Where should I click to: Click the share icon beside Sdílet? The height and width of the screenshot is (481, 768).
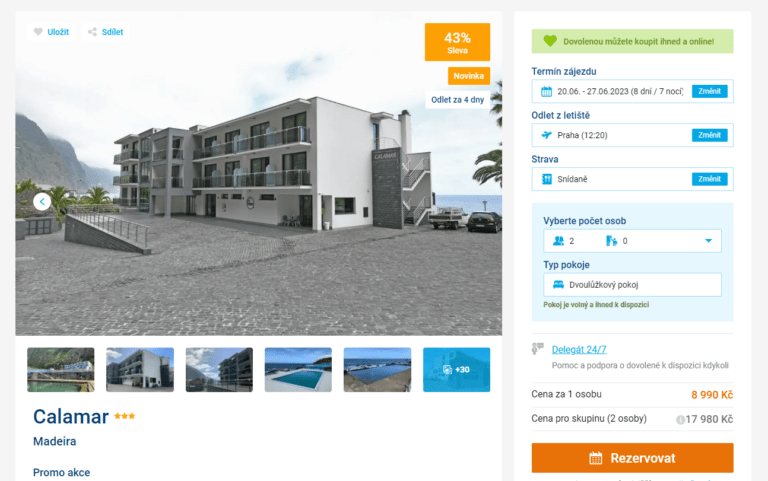click(x=92, y=32)
